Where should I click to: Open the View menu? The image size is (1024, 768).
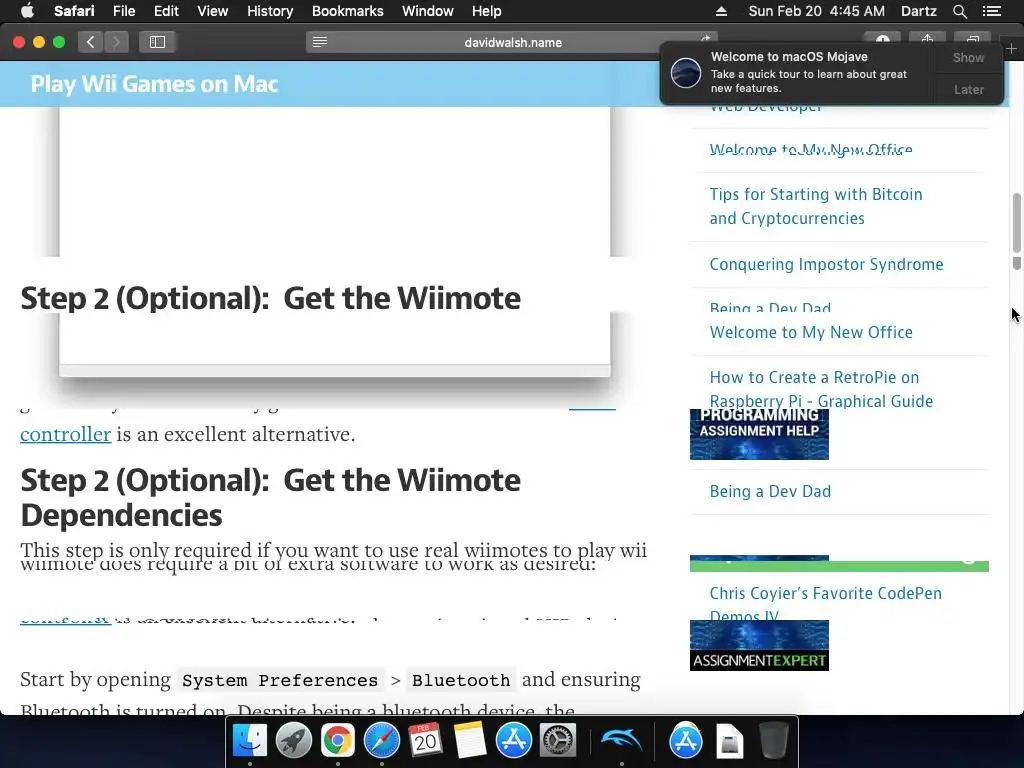212,11
